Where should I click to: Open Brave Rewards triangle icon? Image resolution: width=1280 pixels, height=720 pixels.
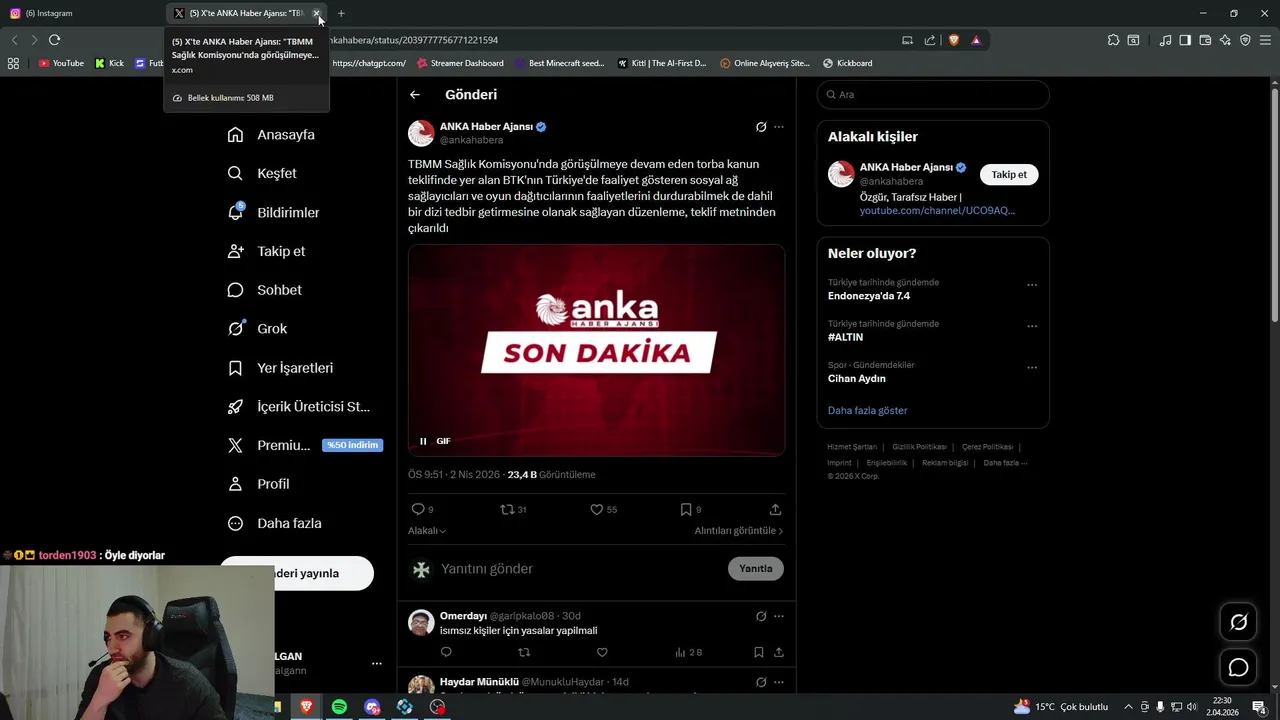click(976, 40)
